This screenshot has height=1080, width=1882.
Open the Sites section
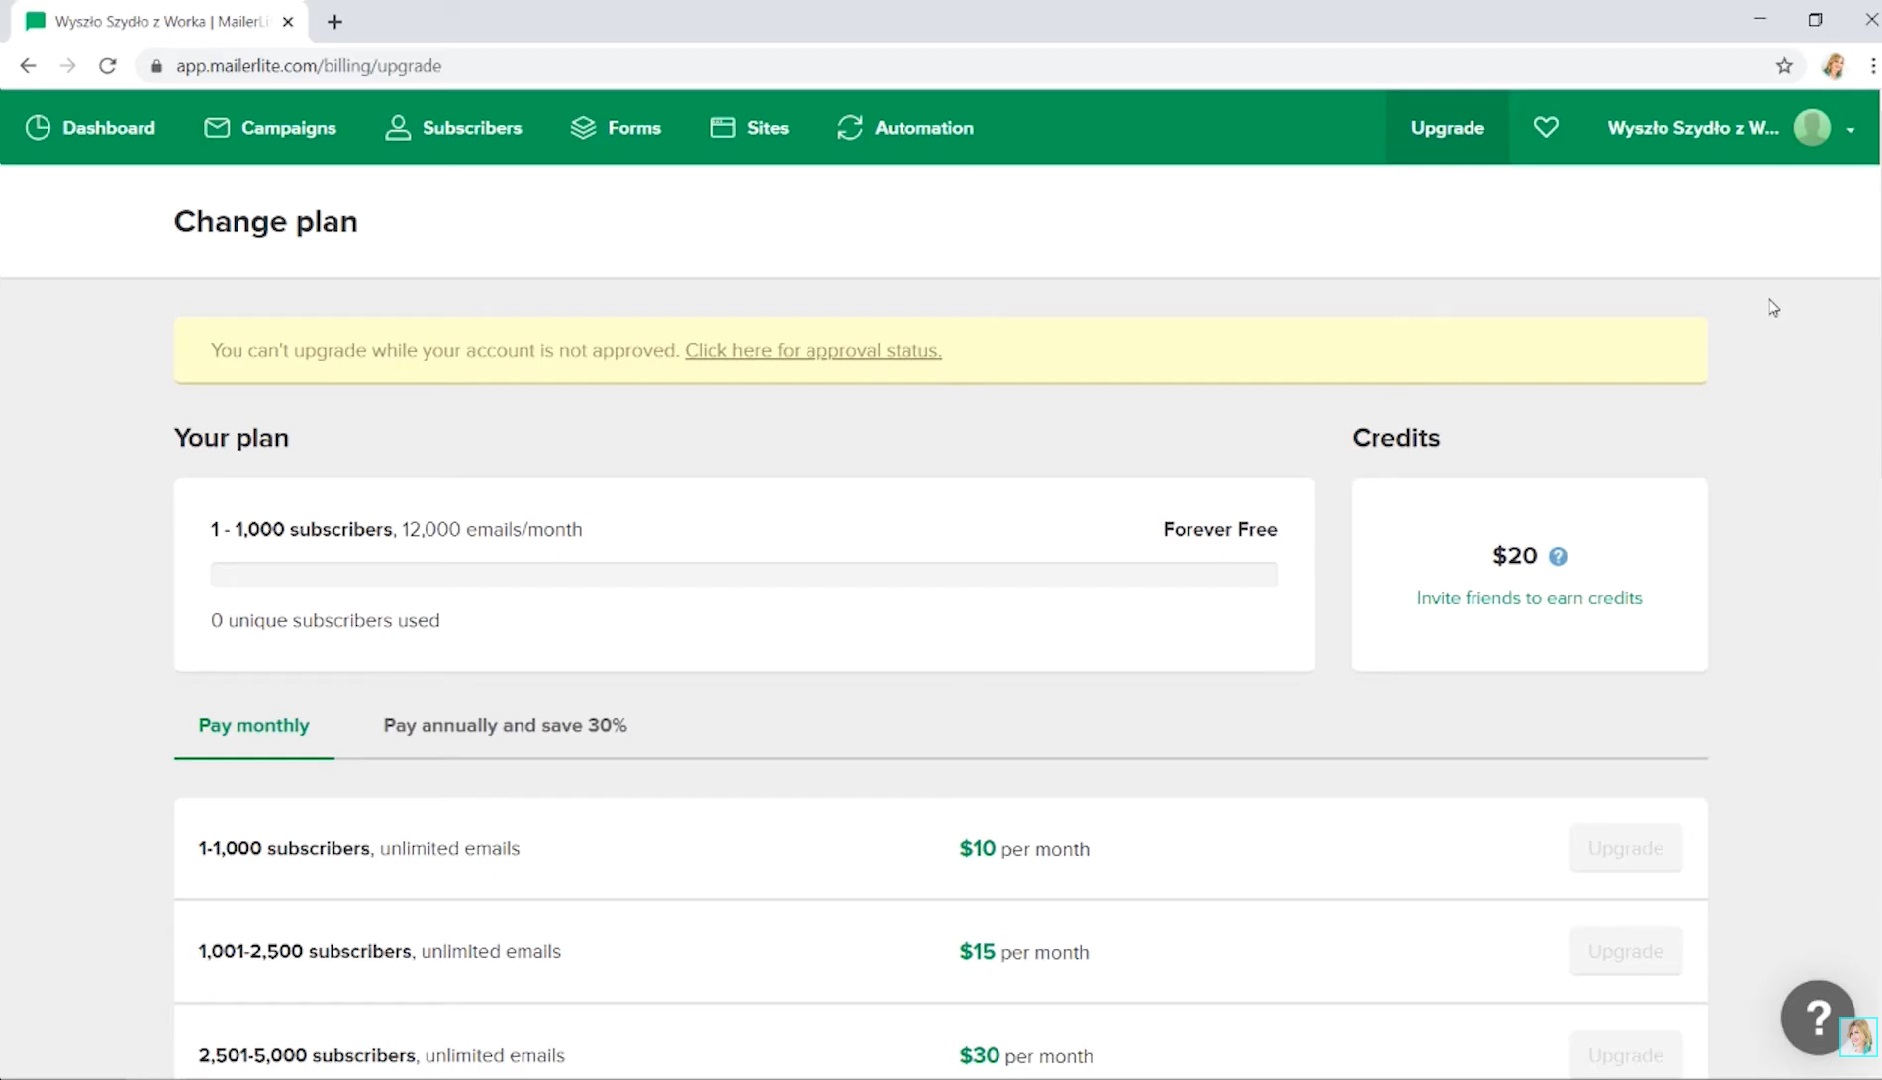[x=750, y=128]
